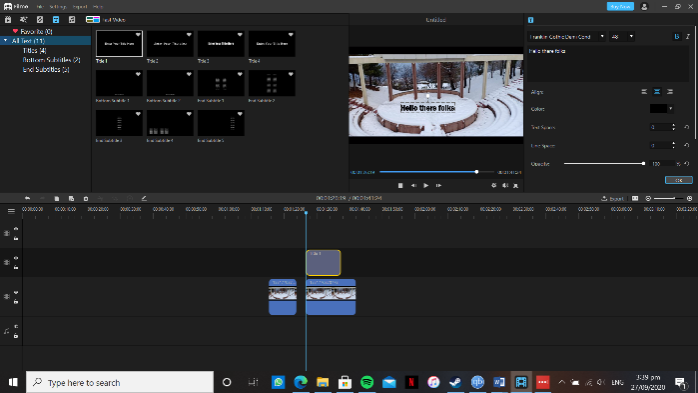Open the Export menu
698x393 pixels.
pos(80,7)
